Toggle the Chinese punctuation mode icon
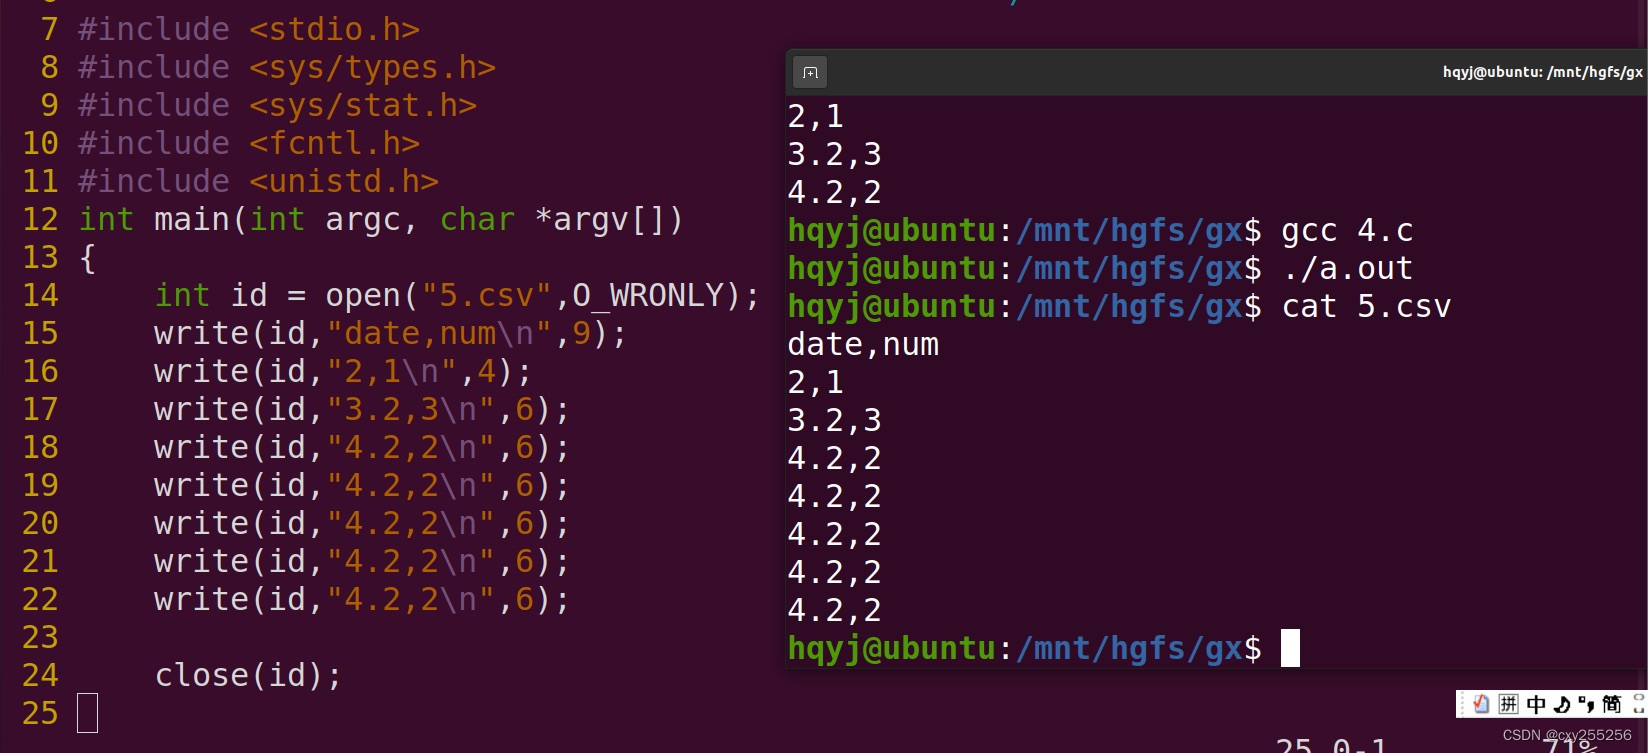This screenshot has height=753, width=1648. [x=1586, y=704]
